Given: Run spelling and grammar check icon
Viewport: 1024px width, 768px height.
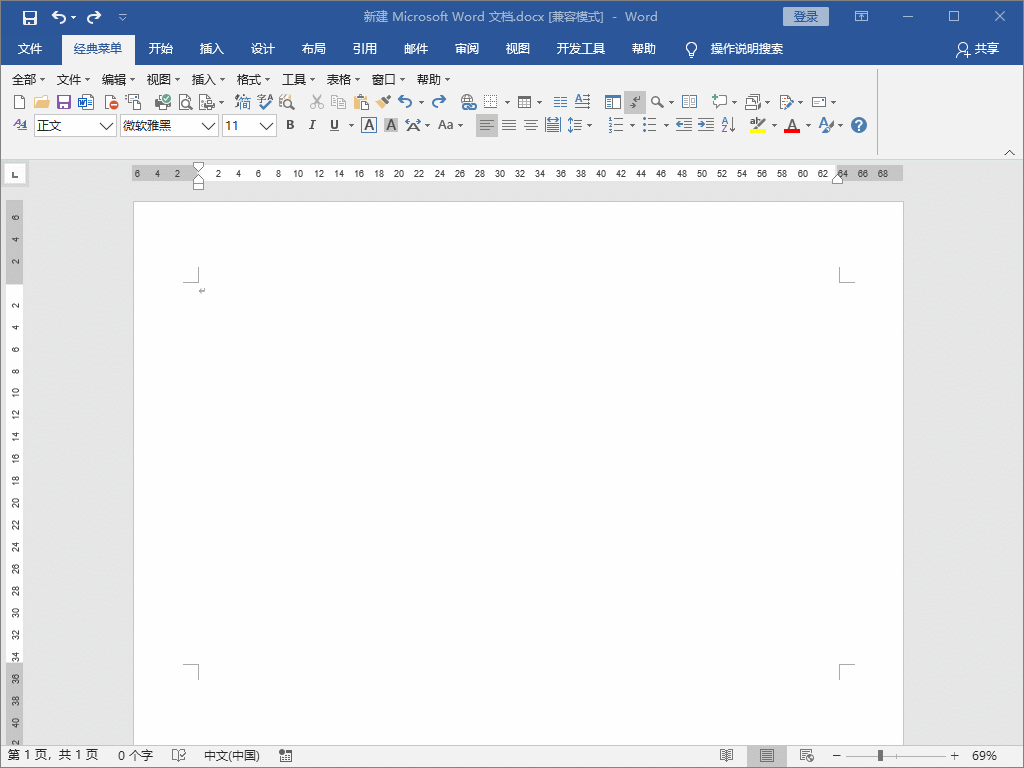Looking at the screenshot, I should pyautogui.click(x=264, y=102).
